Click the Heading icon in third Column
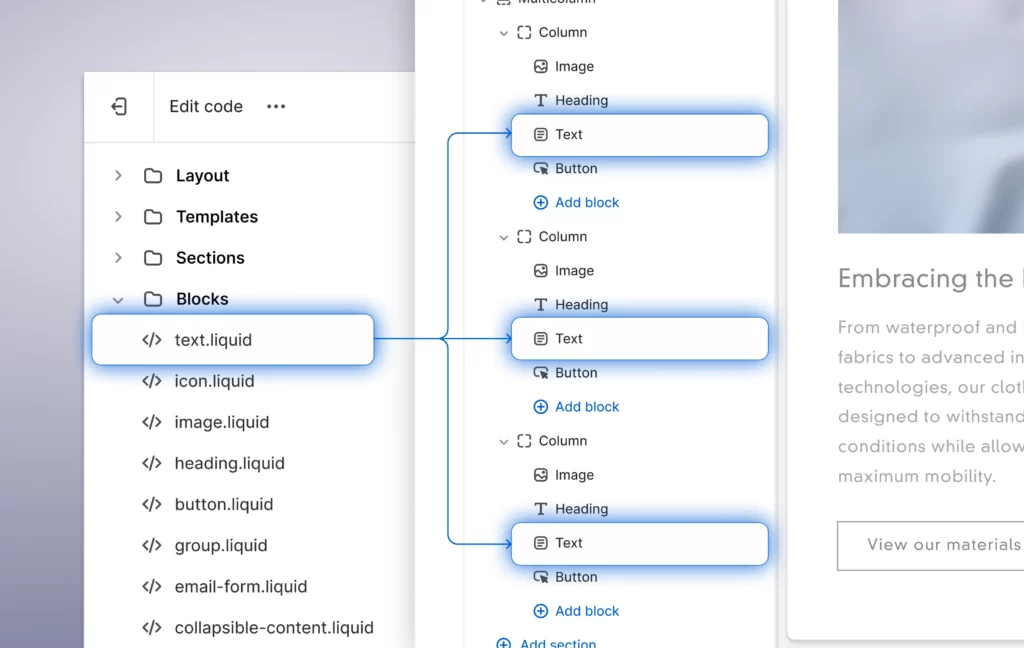The image size is (1024, 648). pyautogui.click(x=541, y=509)
